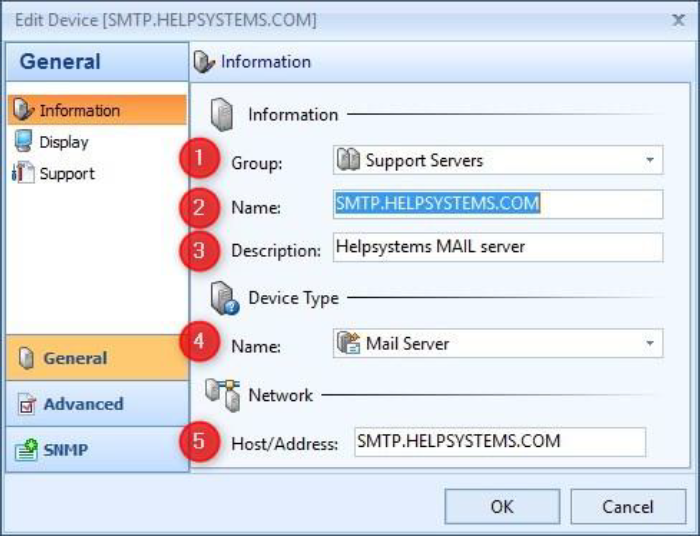Click the Device Type section icon
The height and width of the screenshot is (536, 700).
224,298
